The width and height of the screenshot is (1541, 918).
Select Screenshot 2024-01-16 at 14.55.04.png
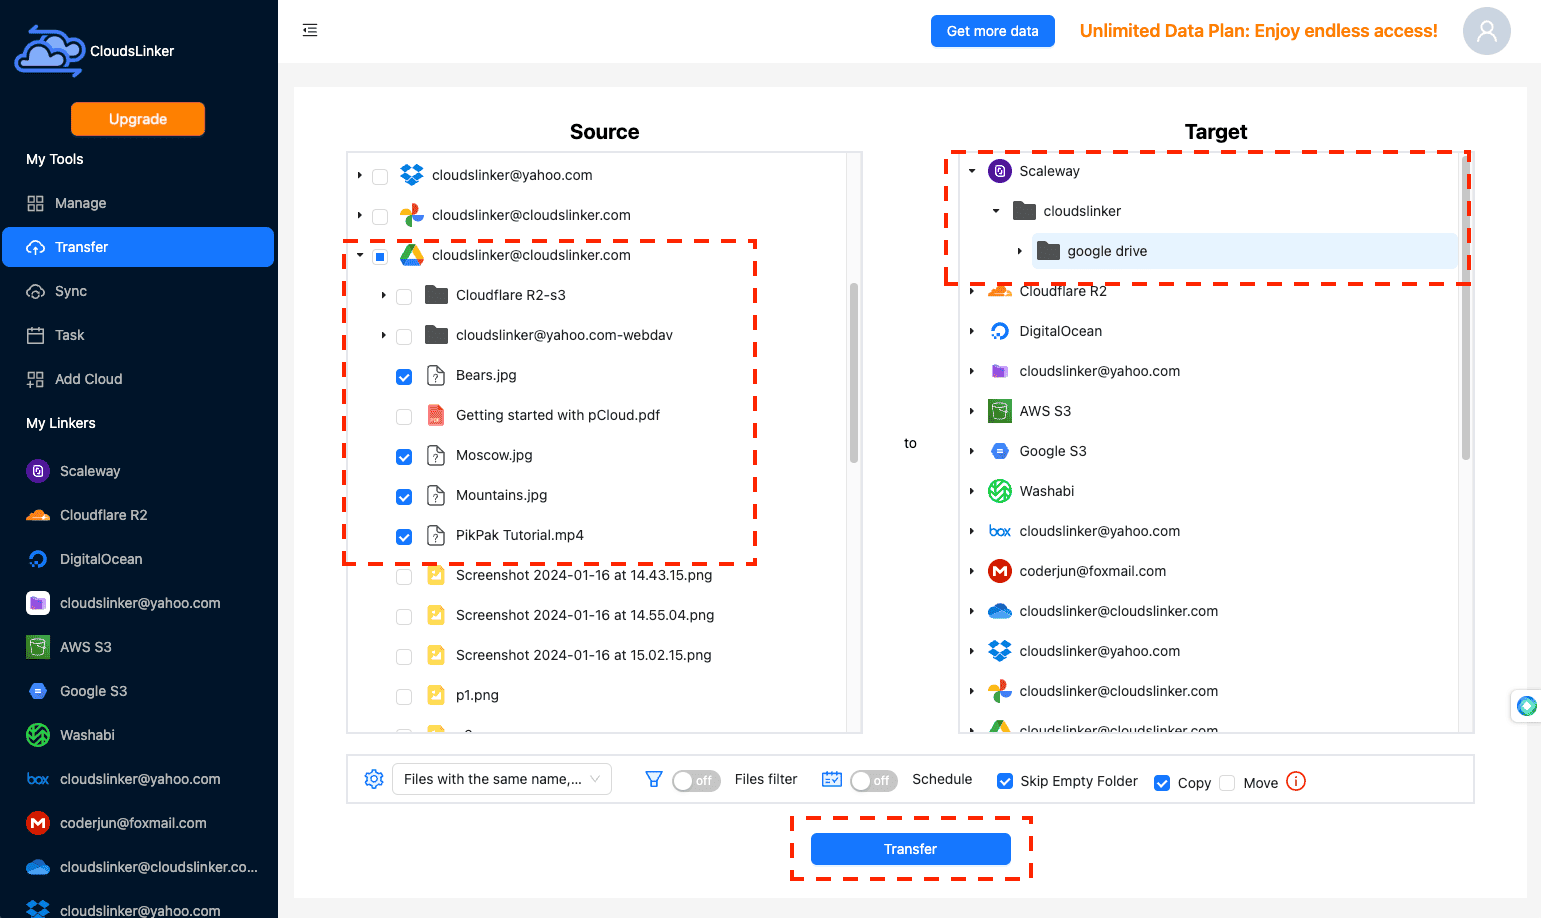tap(585, 615)
